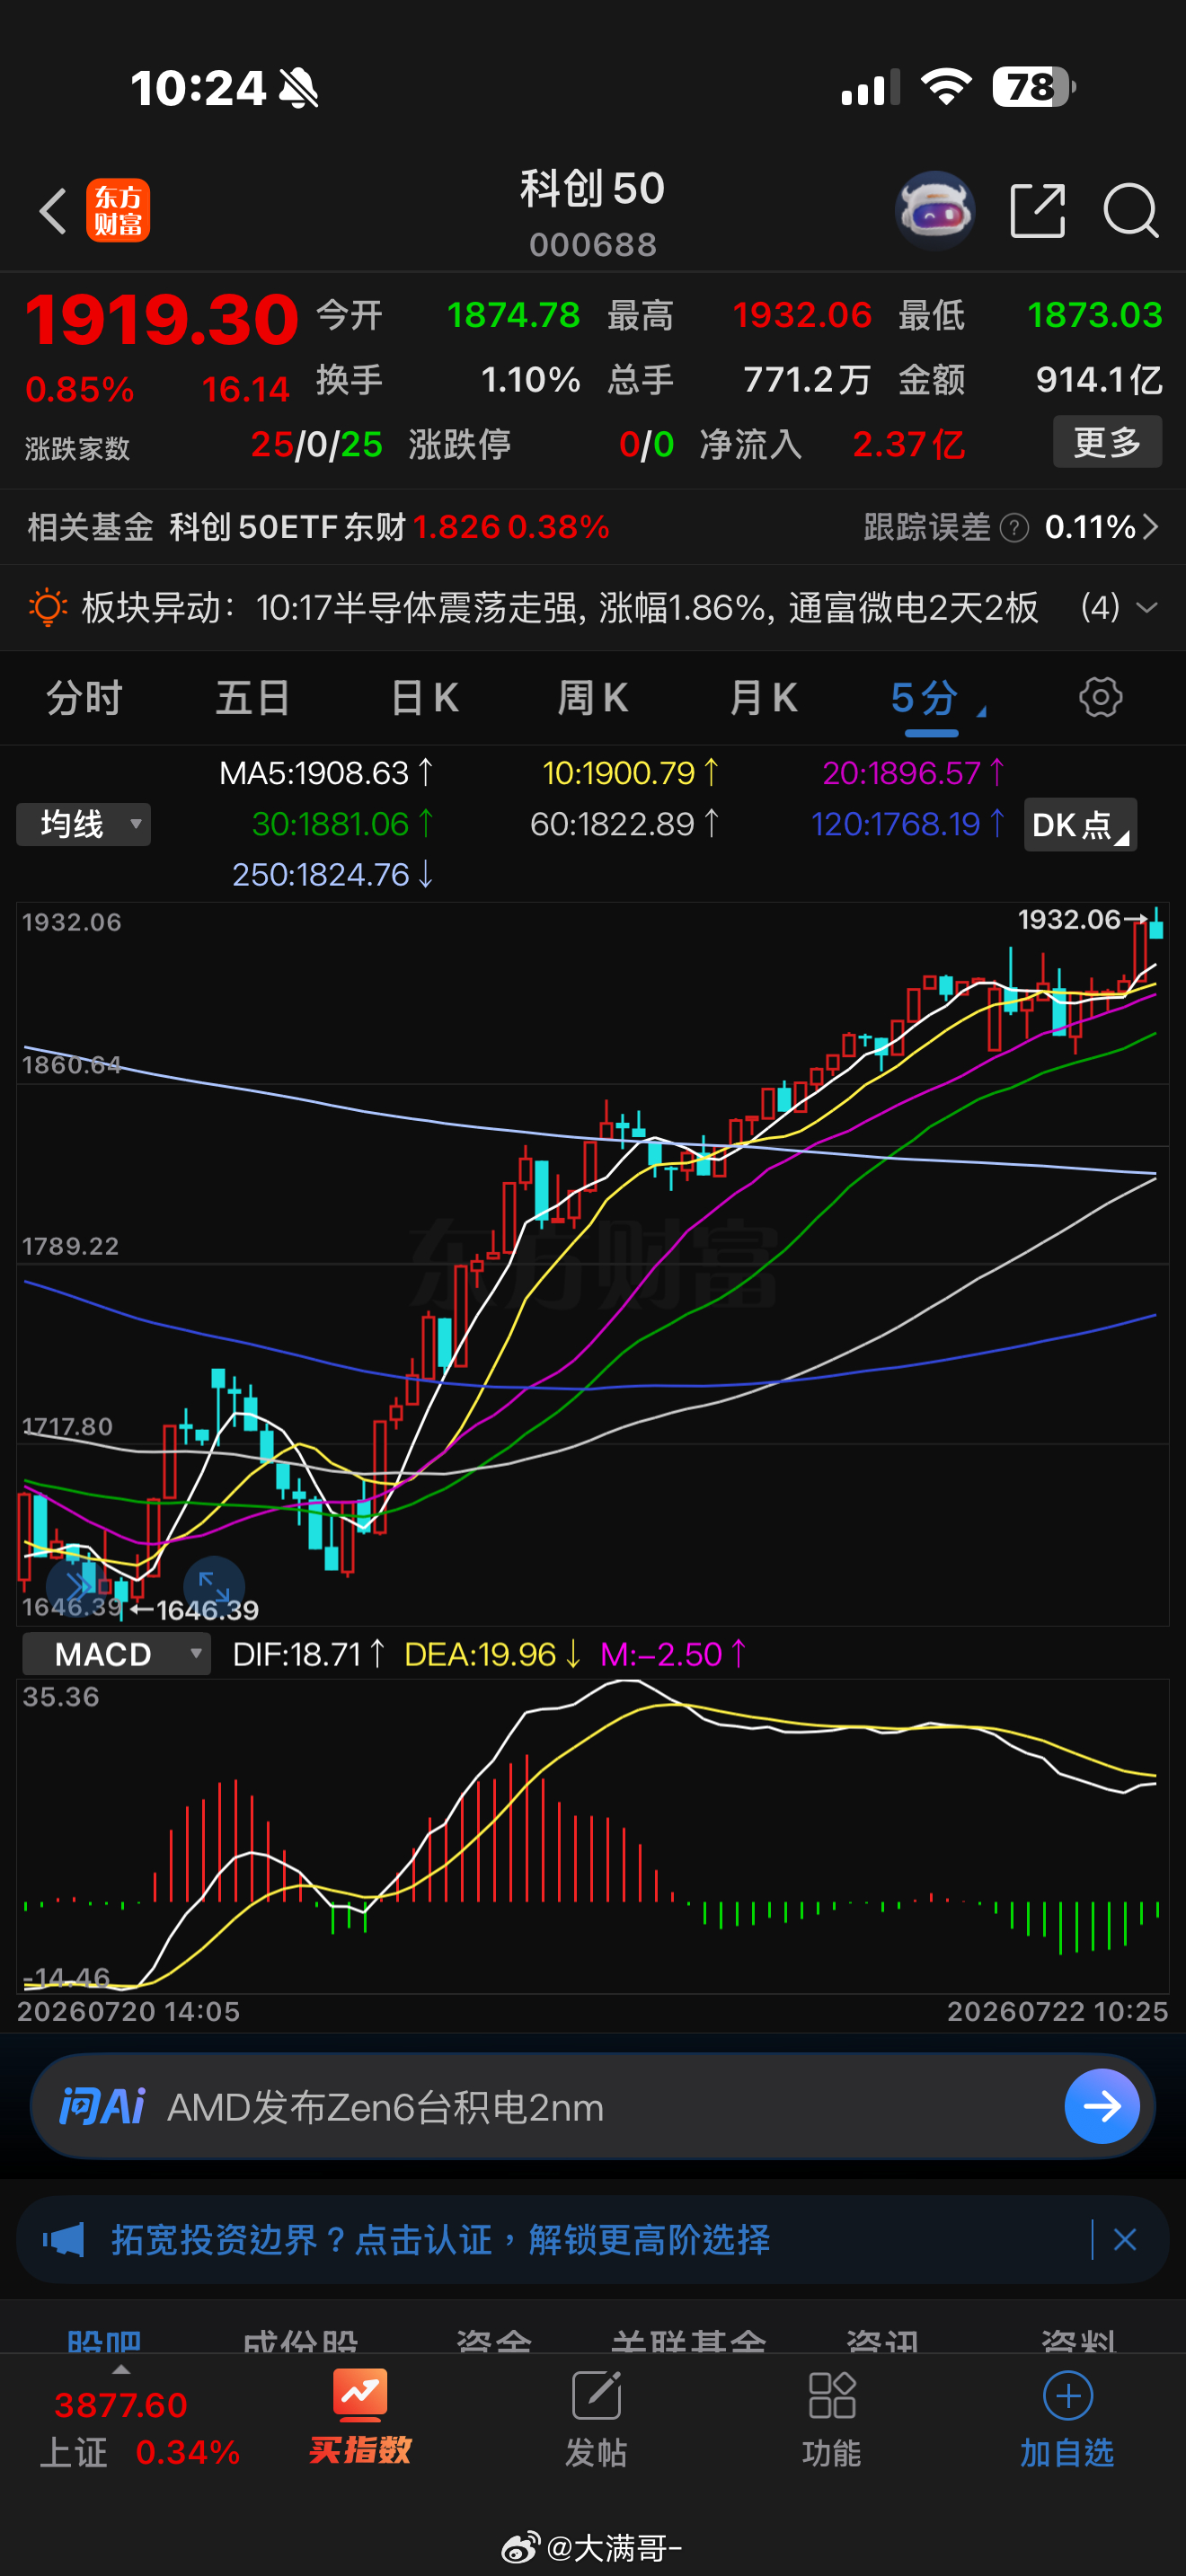The height and width of the screenshot is (2576, 1186).
Task: Tap the megaphone announcement icon
Action: tap(63, 2239)
